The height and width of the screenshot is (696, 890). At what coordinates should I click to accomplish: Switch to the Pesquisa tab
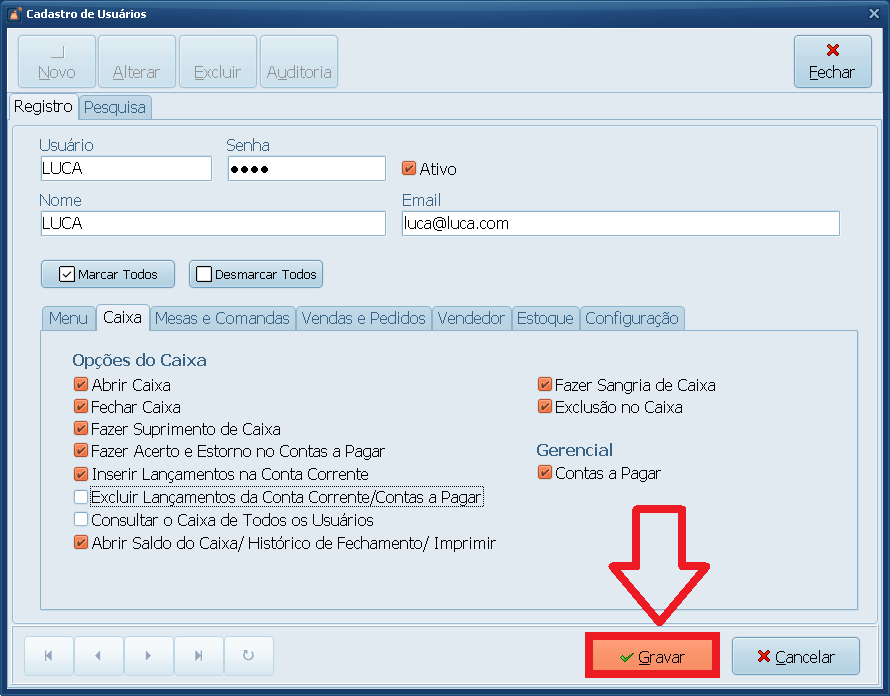[115, 107]
